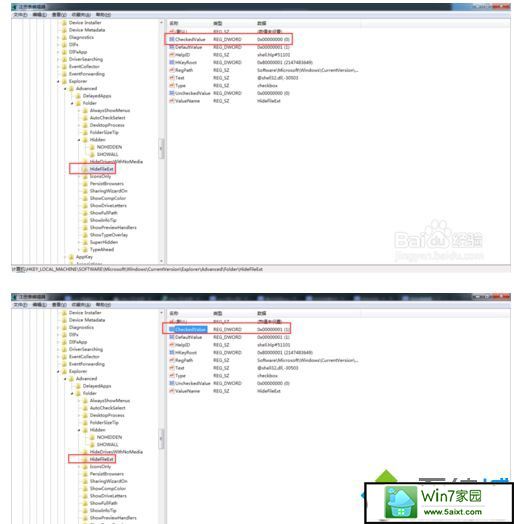This screenshot has width=514, height=524.
Task: Click DWORD icon of the highlighted CheckedValue entry
Action: [x=171, y=329]
